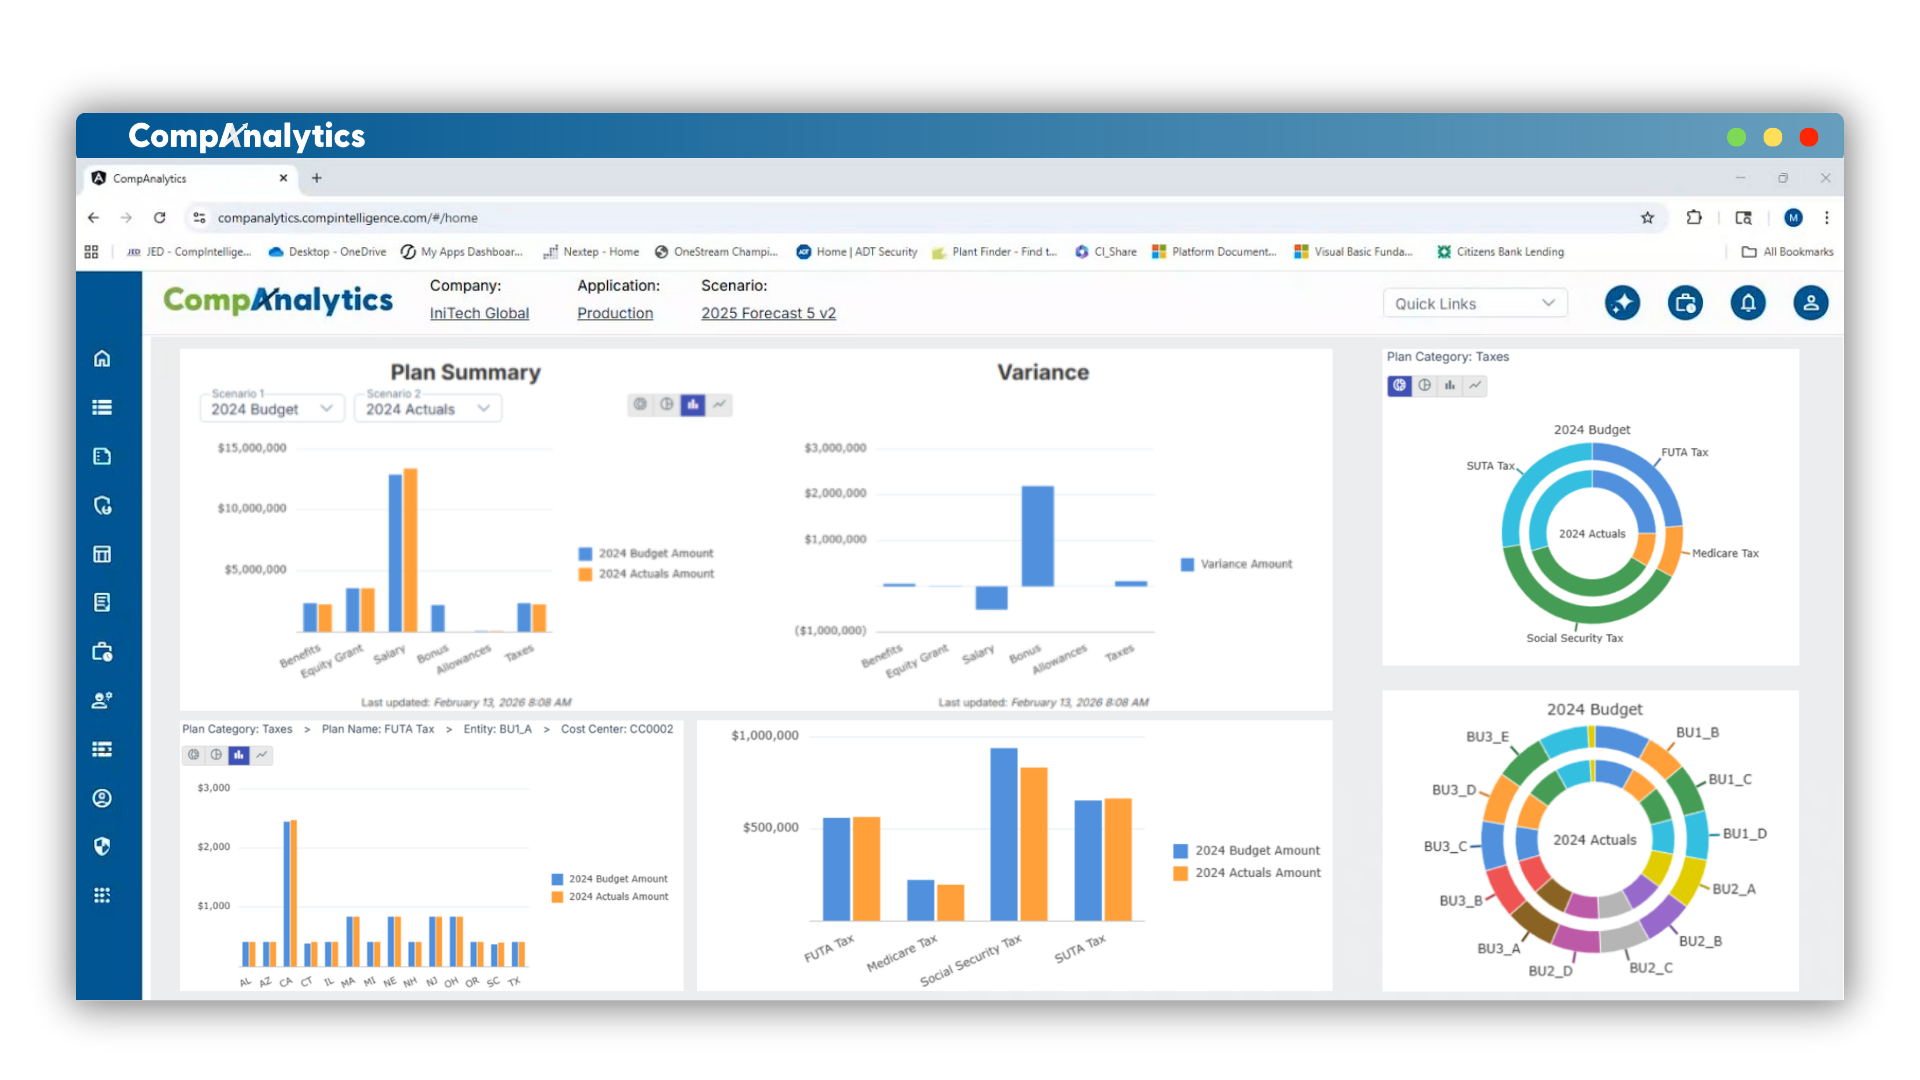Switch Plan Summary chart to donut view

coord(640,404)
